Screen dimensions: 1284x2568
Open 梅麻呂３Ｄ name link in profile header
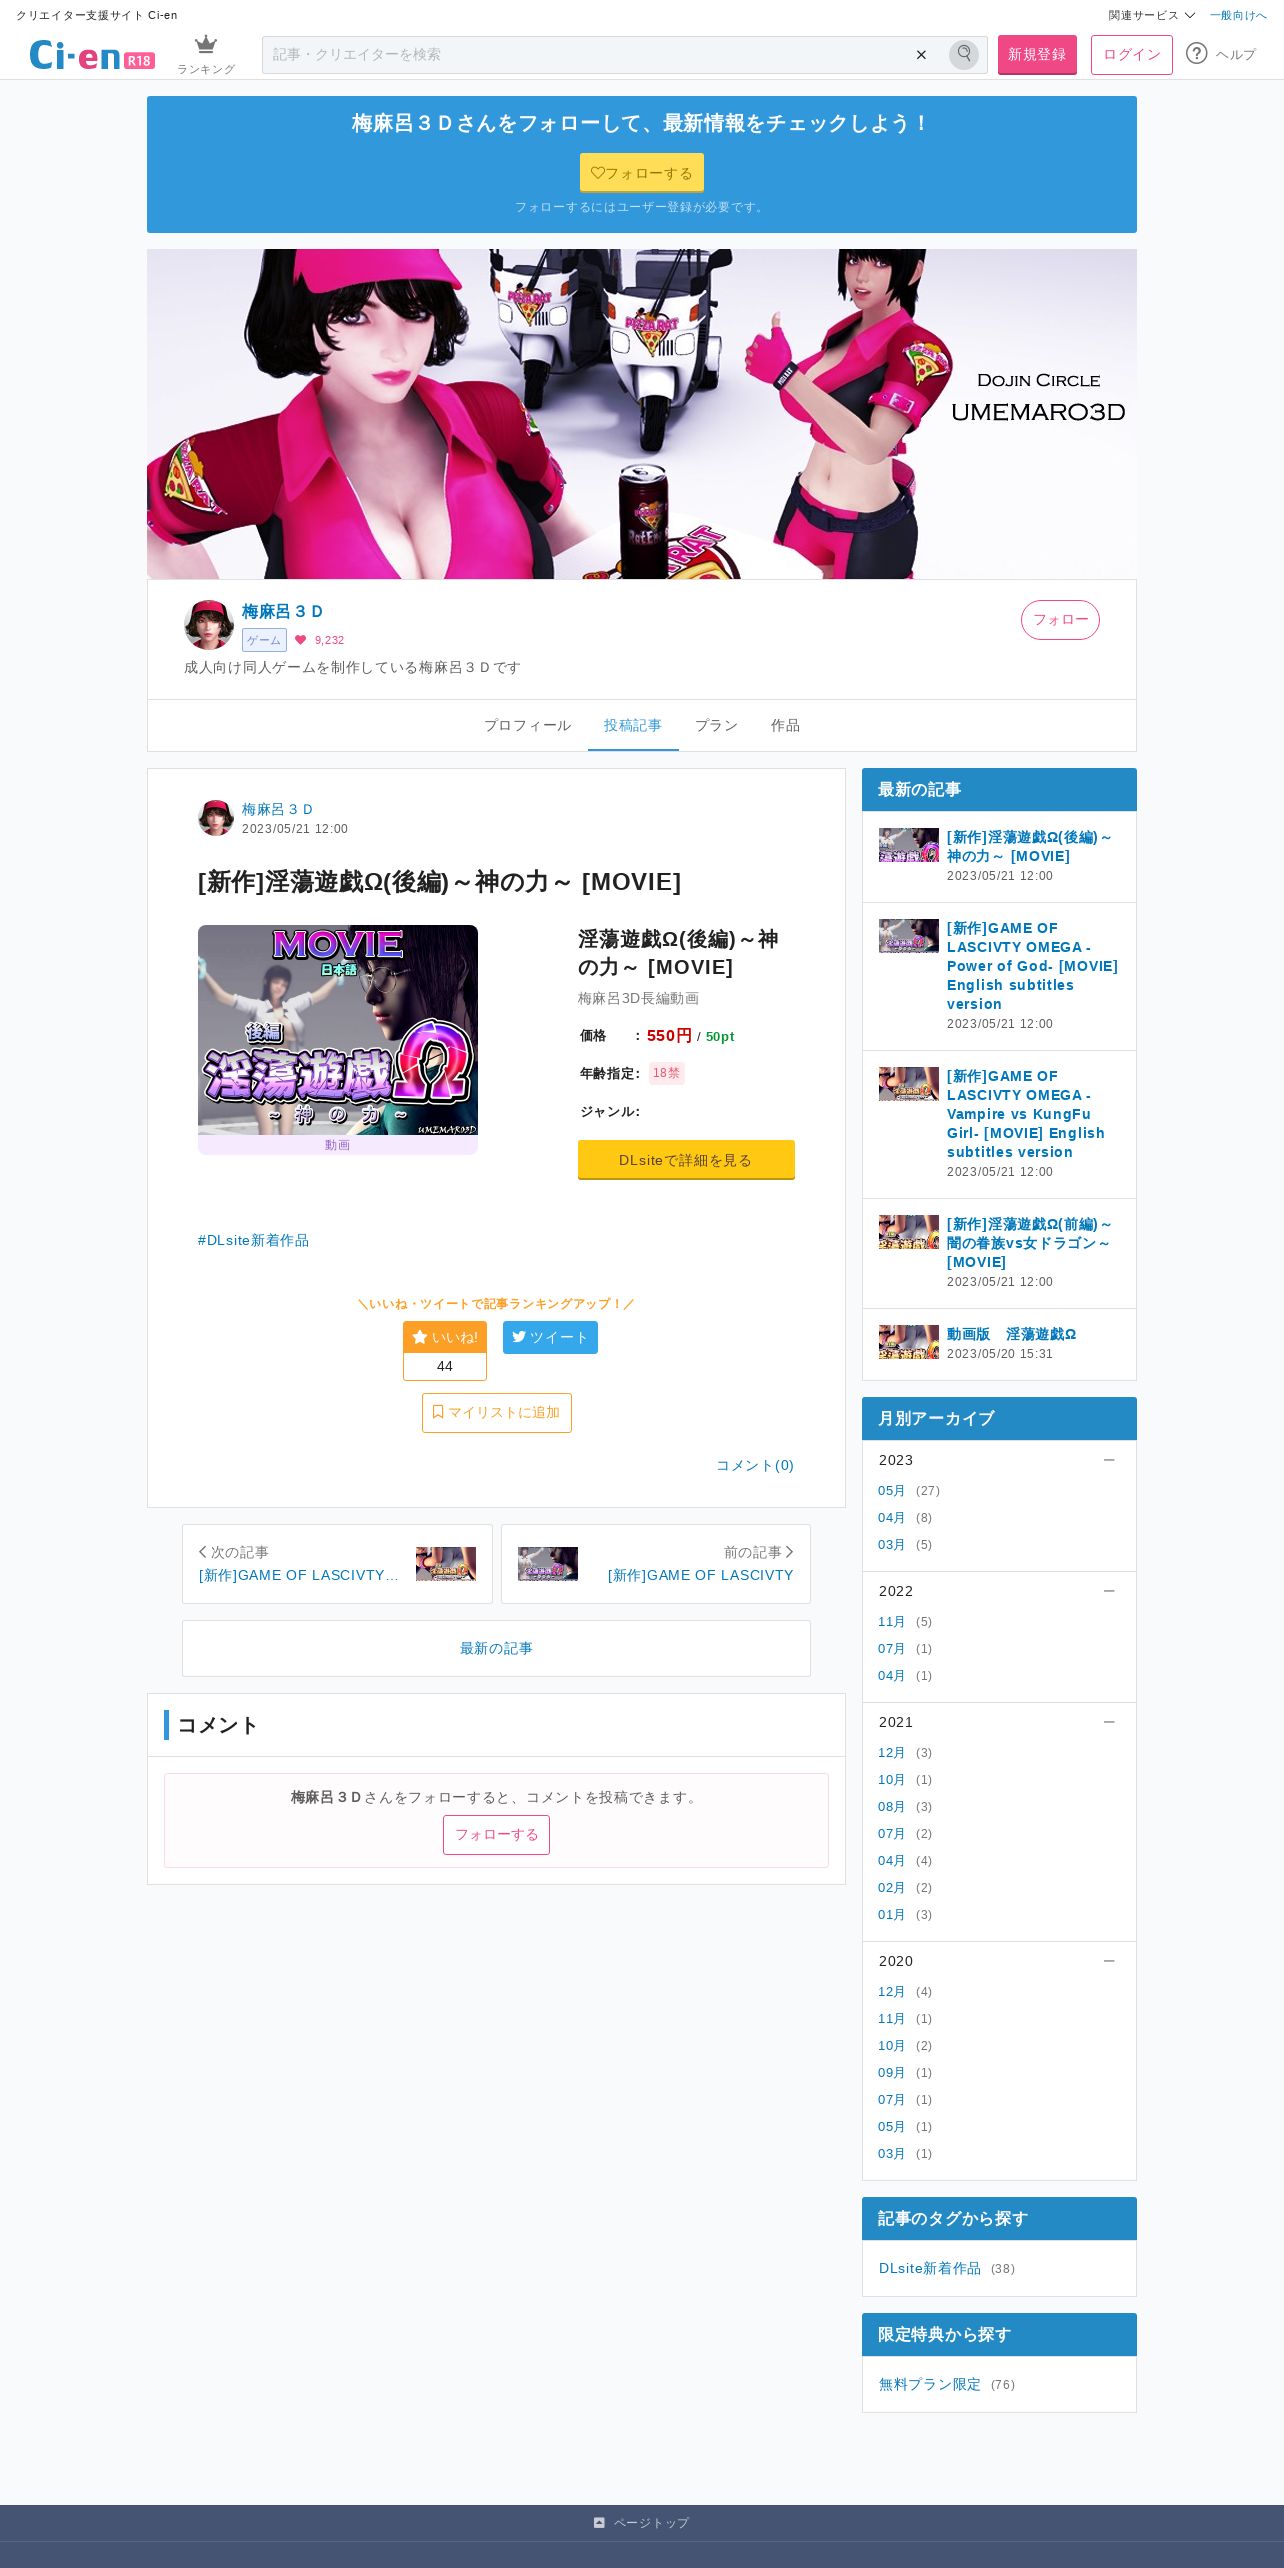click(x=282, y=611)
